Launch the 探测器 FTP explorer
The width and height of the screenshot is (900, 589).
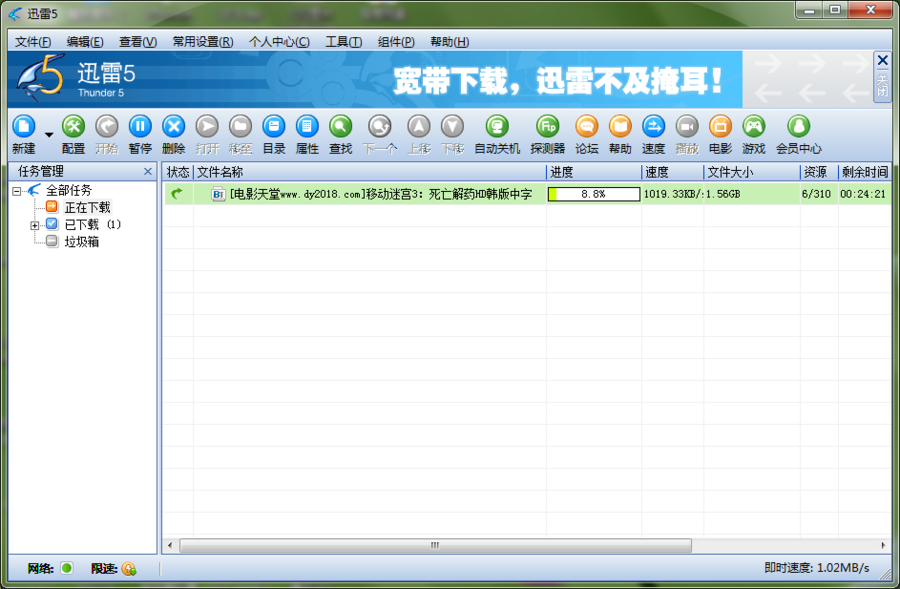point(548,126)
